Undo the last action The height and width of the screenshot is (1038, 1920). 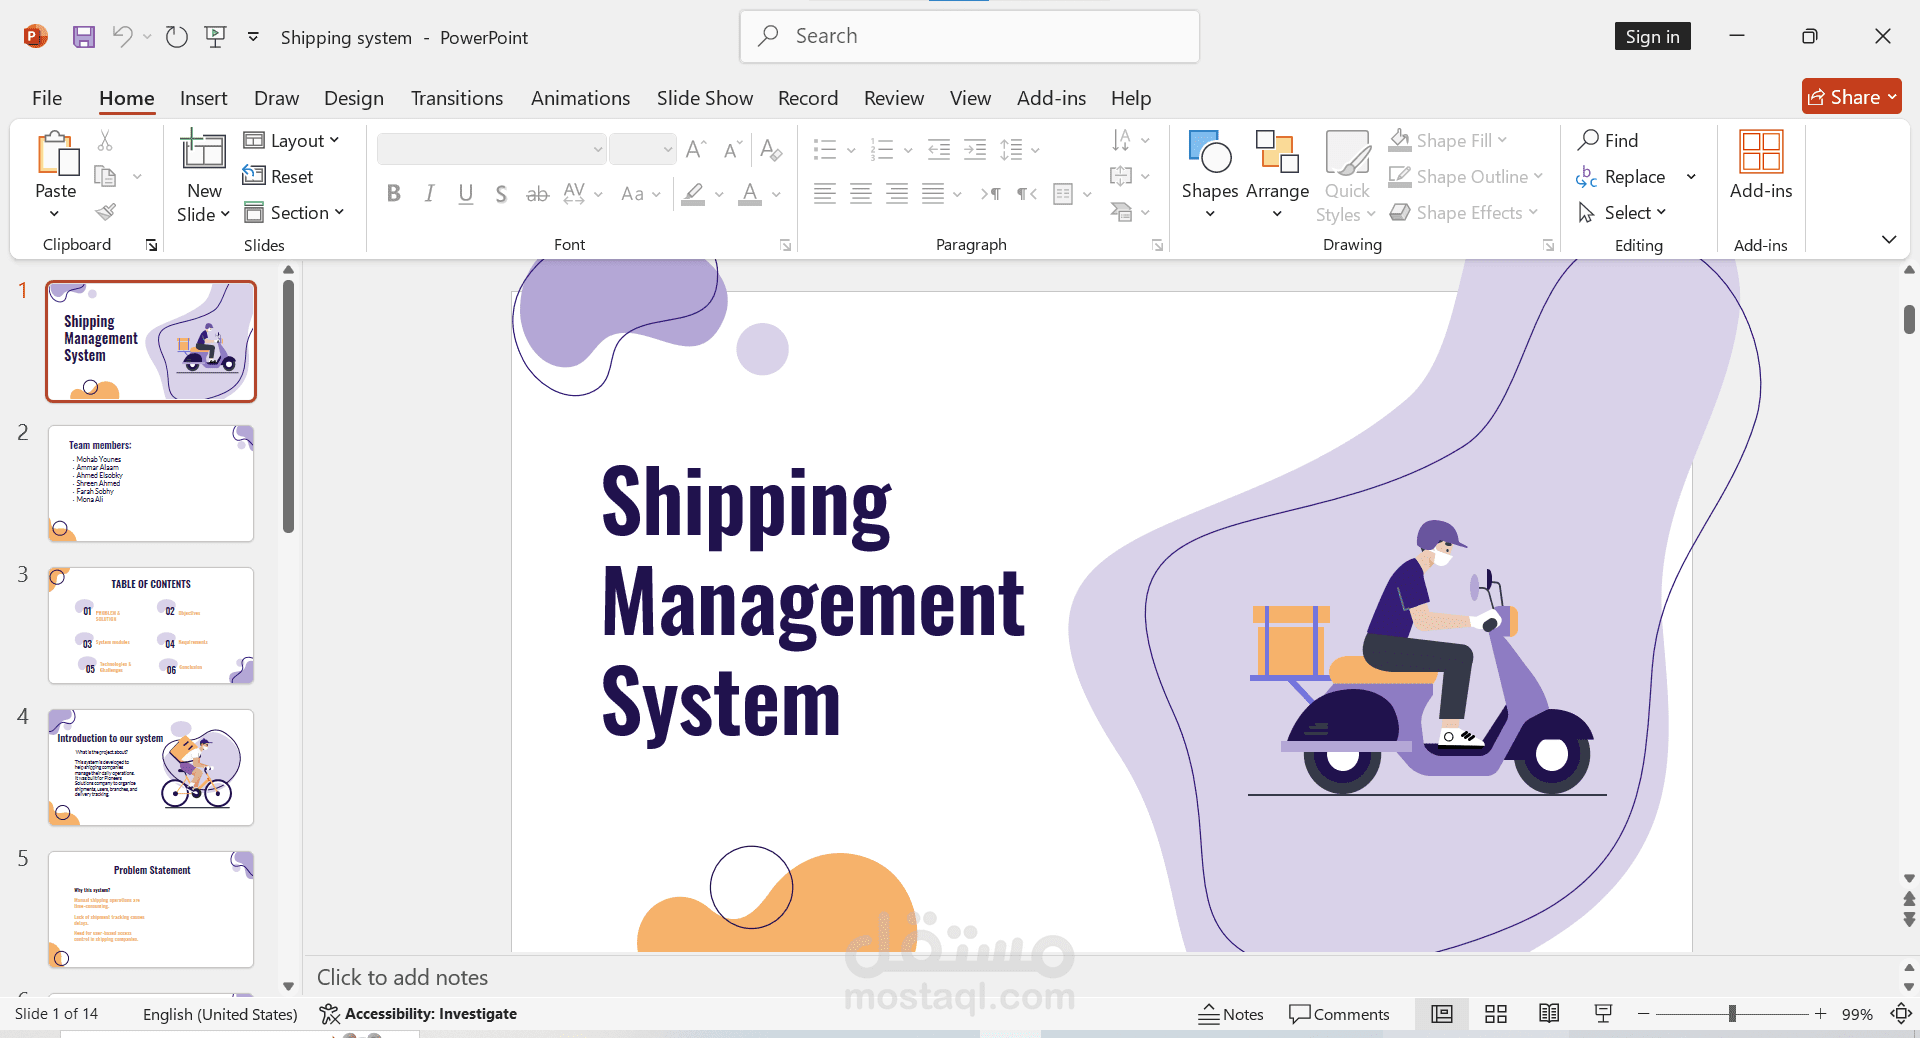(x=122, y=37)
